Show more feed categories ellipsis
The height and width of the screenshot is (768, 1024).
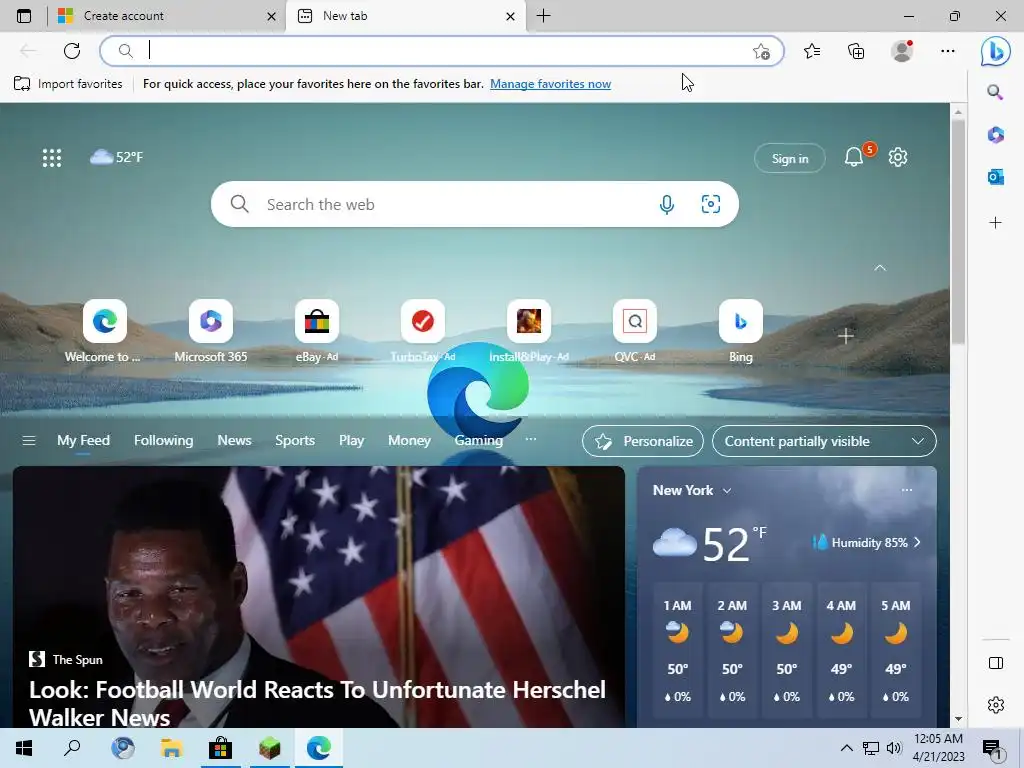531,440
